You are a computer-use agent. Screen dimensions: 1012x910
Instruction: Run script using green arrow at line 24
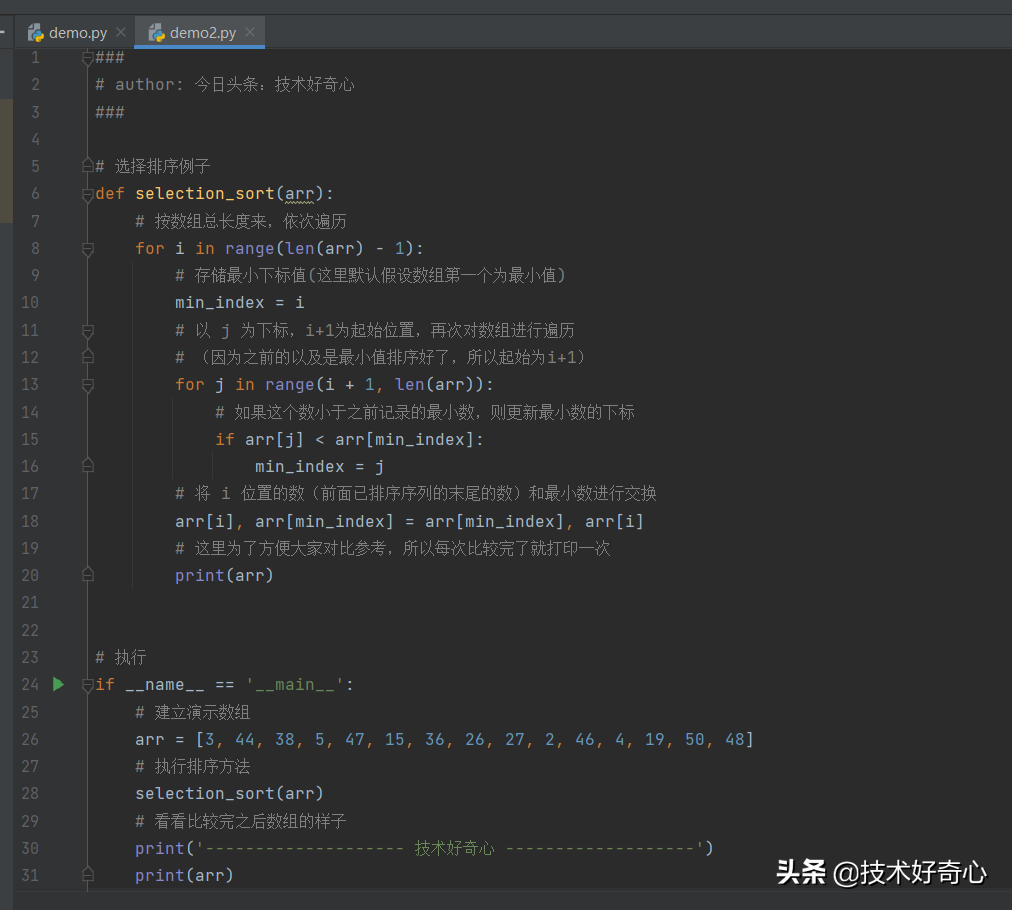point(58,684)
